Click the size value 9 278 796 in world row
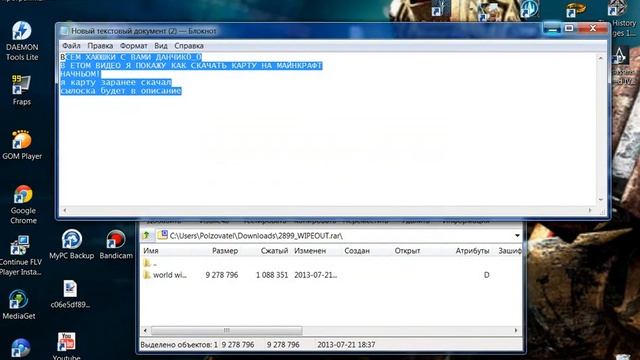Screen dimensions: 640x360 pyautogui.click(x=222, y=275)
